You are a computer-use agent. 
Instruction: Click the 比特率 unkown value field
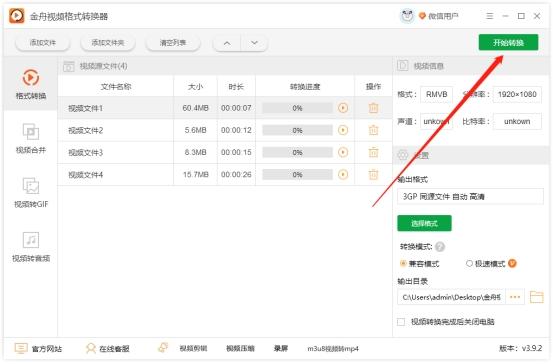[517, 121]
